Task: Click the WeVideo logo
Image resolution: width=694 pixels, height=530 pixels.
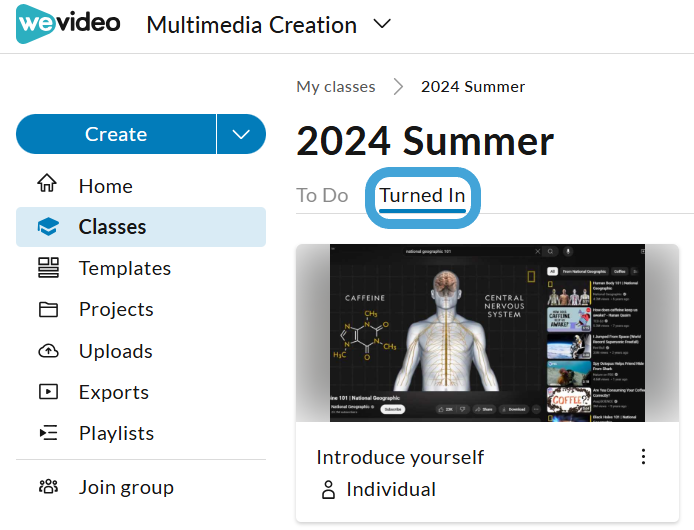Action: [68, 24]
